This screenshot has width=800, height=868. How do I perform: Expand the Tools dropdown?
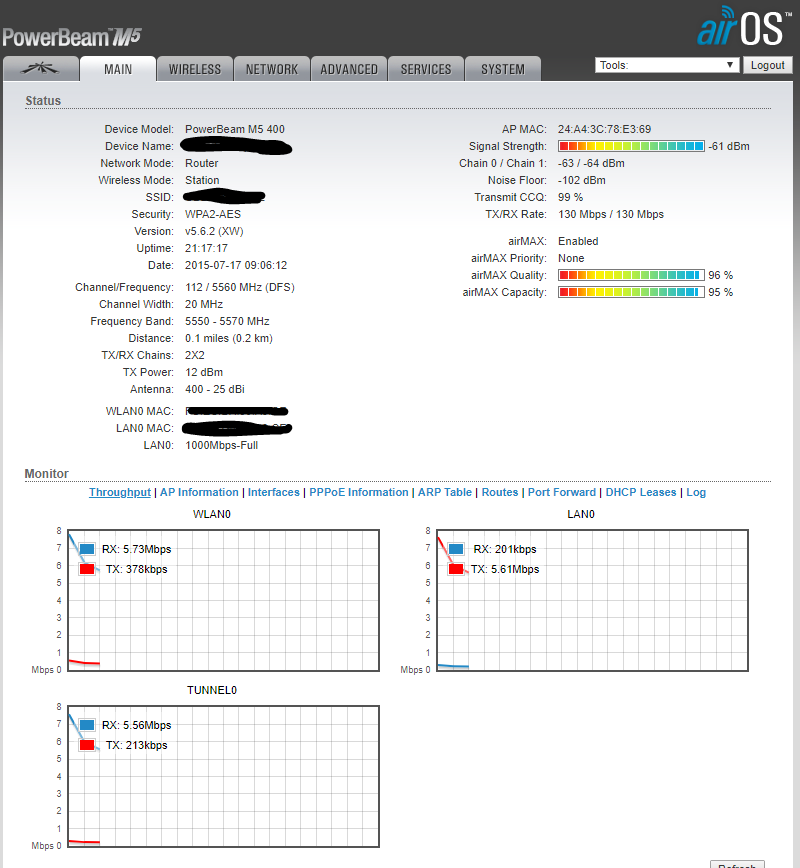click(666, 65)
